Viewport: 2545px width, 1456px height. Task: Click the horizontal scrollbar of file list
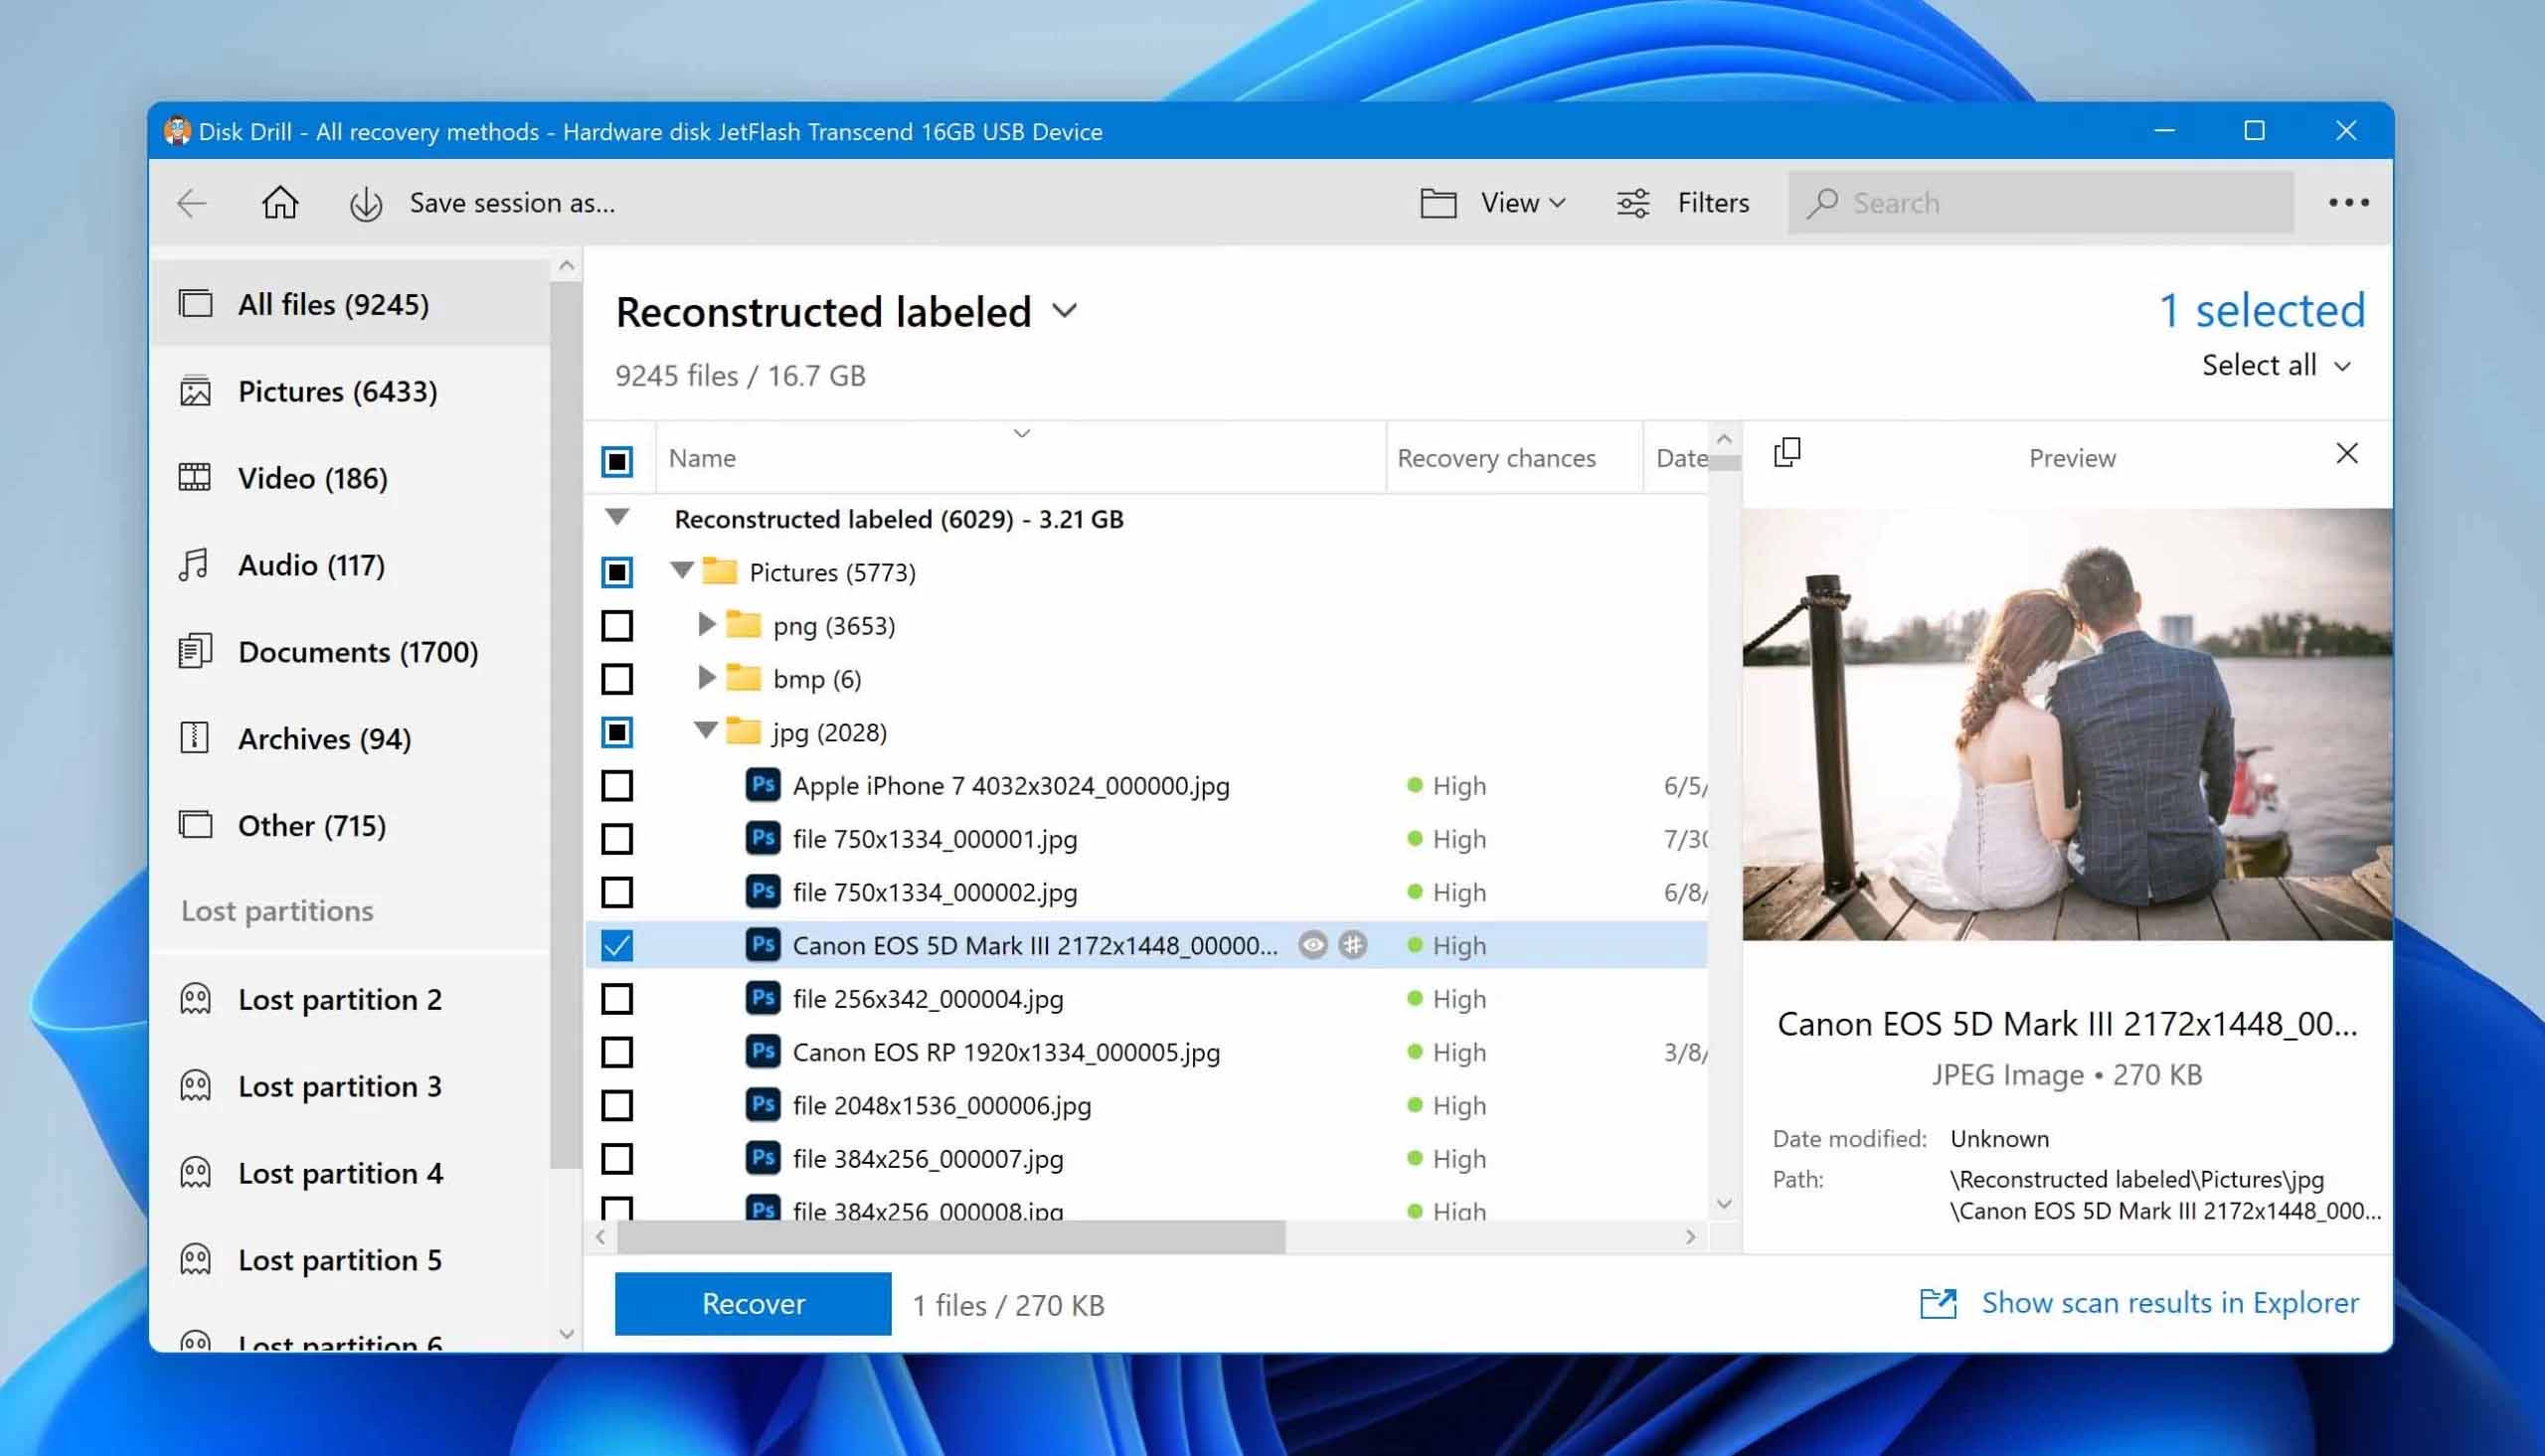(x=951, y=1237)
